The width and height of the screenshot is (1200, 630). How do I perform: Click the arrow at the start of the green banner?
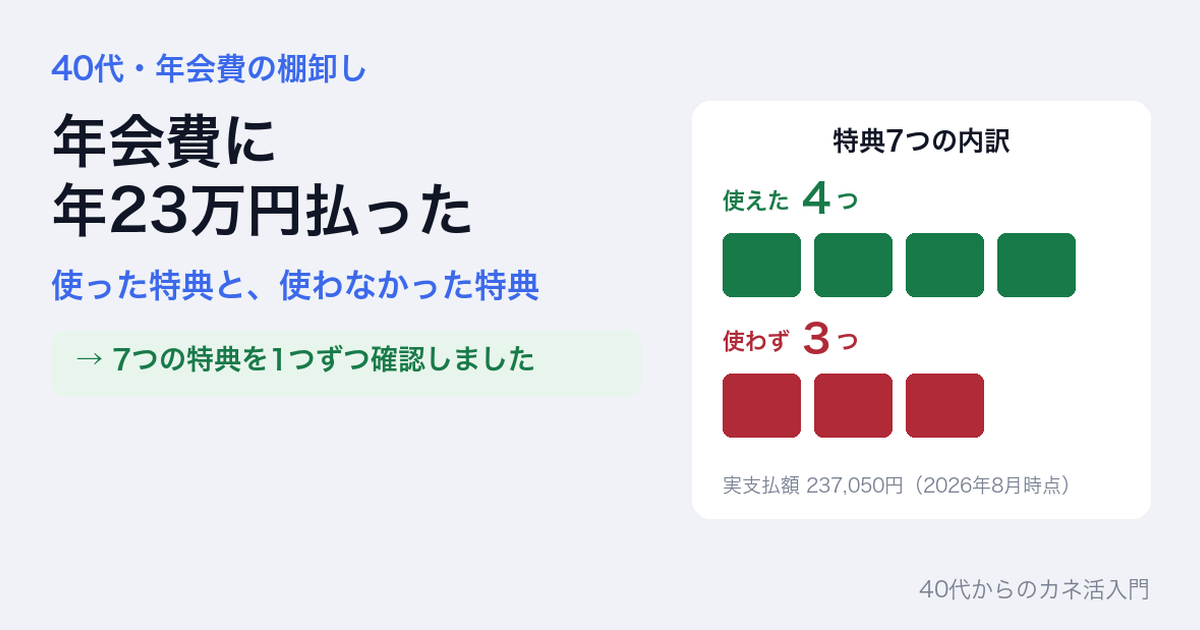click(x=89, y=361)
